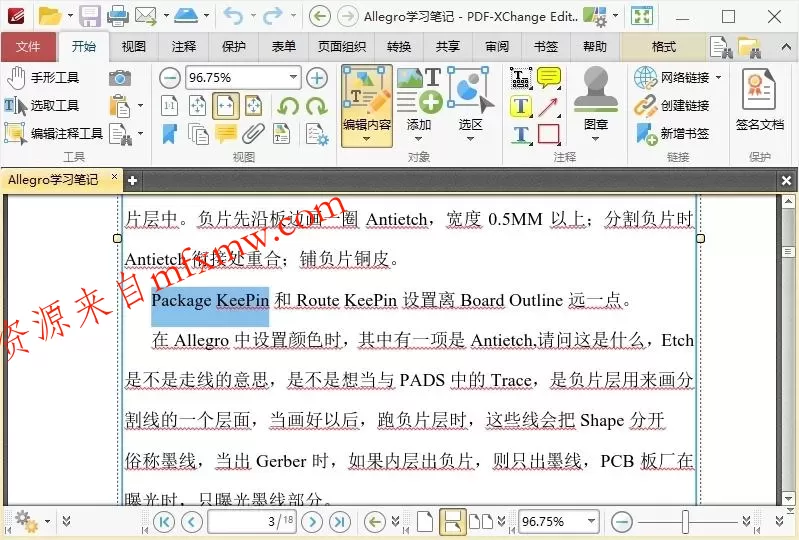Screen dimensions: 799x540
Task: Click the zoom in plus button
Action: point(317,78)
